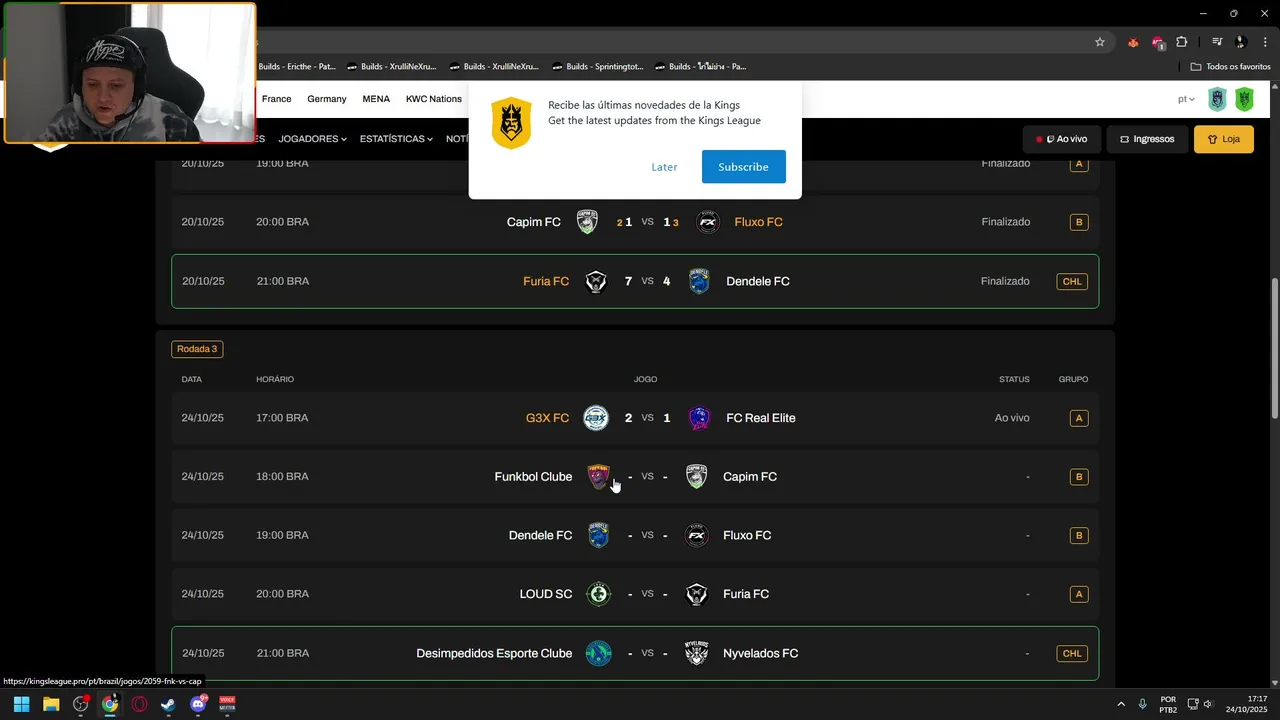Open first Builds - XrulliNeXru bookmark
The image size is (1280, 720).
(391, 67)
